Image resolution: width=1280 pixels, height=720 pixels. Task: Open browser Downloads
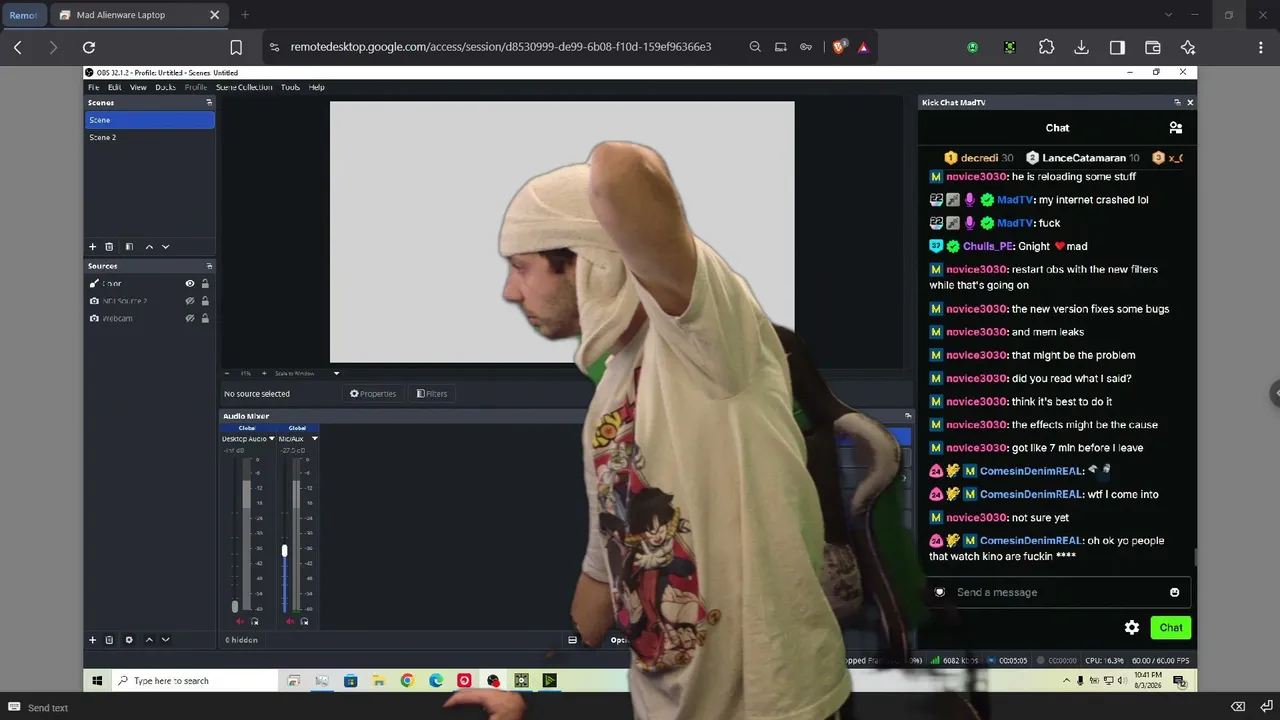click(x=1082, y=47)
